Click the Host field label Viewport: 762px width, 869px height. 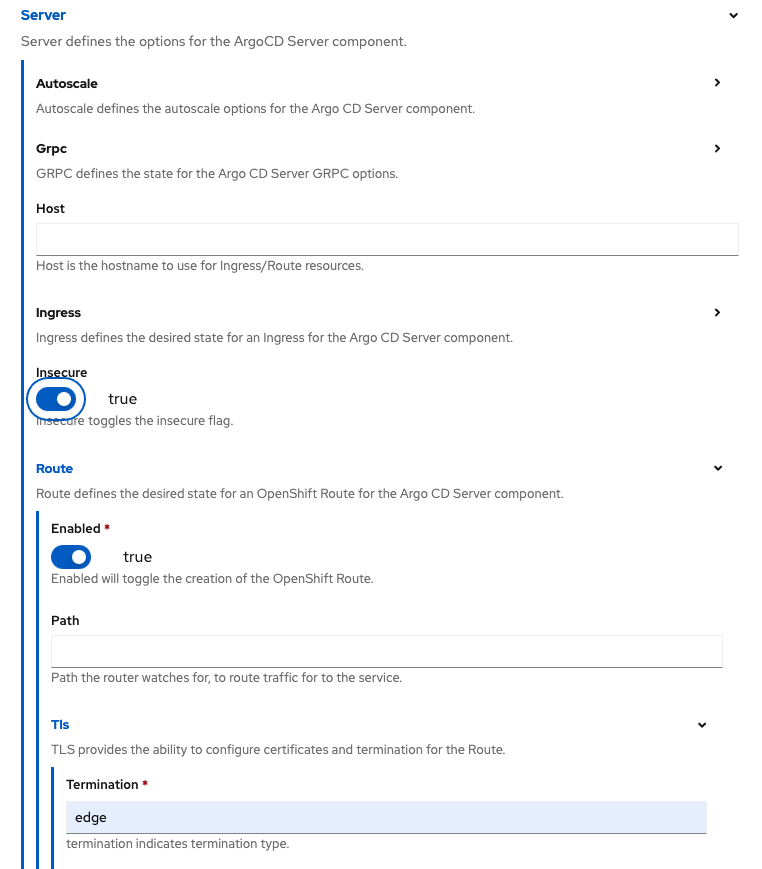(50, 209)
